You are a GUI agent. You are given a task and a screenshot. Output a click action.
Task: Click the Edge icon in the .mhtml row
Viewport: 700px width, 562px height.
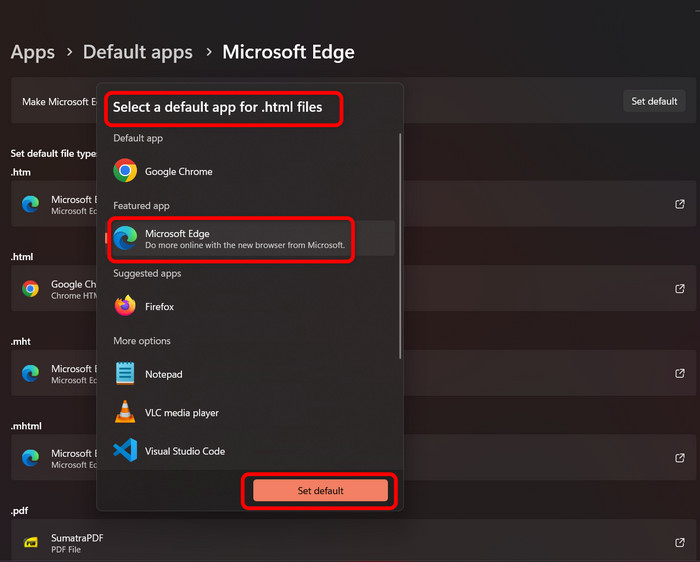tap(30, 458)
